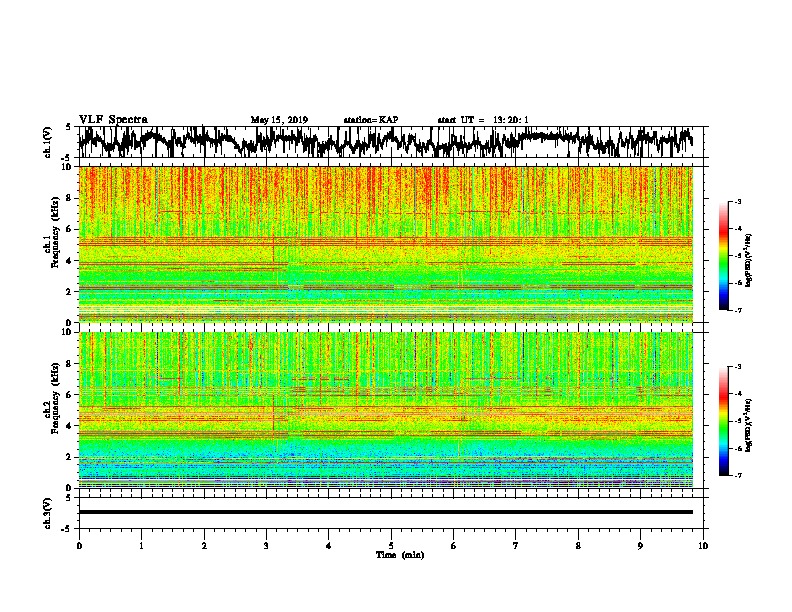Click the ch.2 frequency tick label "8"

click(x=69, y=364)
